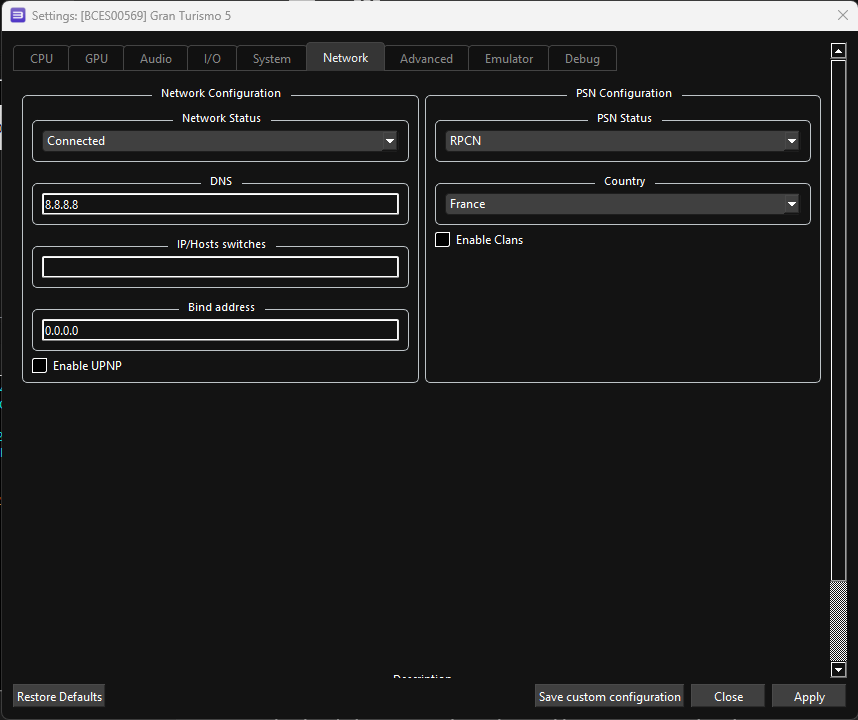
Task: Open the GPU tab
Action: click(x=96, y=59)
